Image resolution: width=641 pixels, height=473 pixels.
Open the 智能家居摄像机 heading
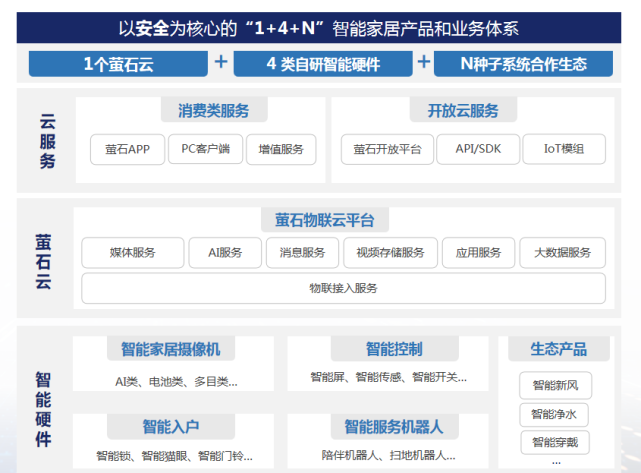[171, 349]
